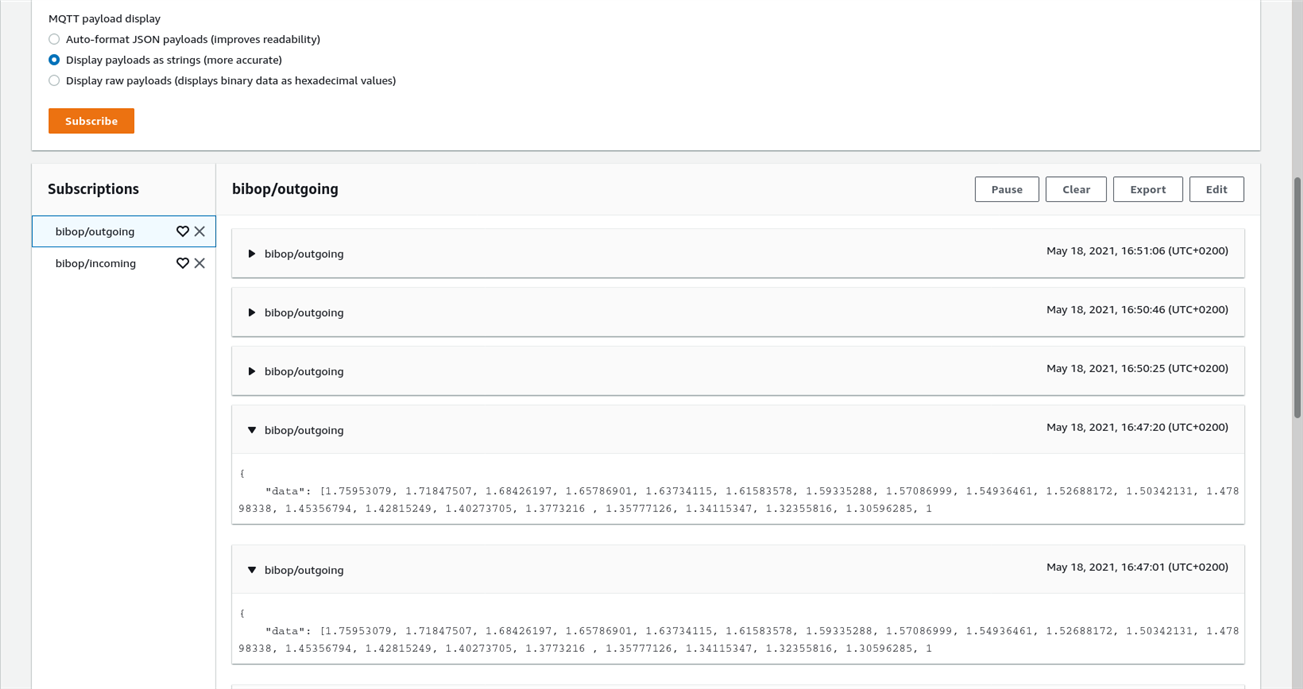Click the page vertical scrollbar

coord(1297,298)
